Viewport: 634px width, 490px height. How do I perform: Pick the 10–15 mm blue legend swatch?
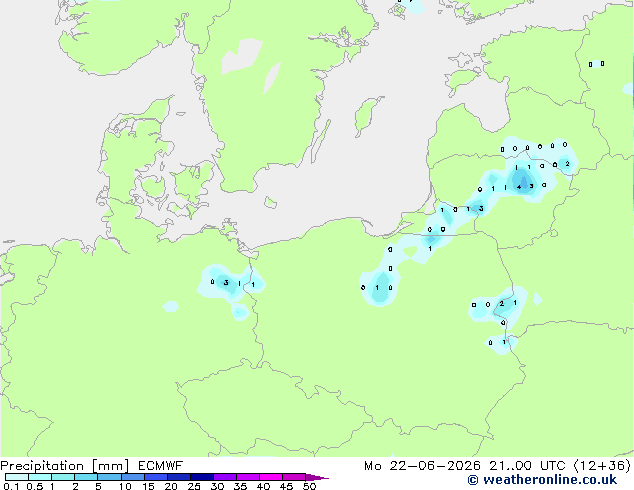132,477
